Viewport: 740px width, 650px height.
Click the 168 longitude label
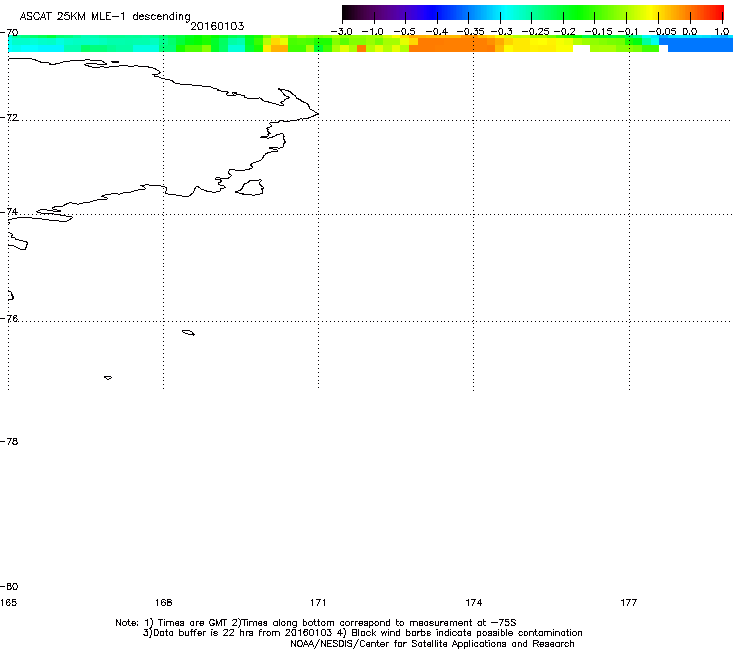point(163,602)
